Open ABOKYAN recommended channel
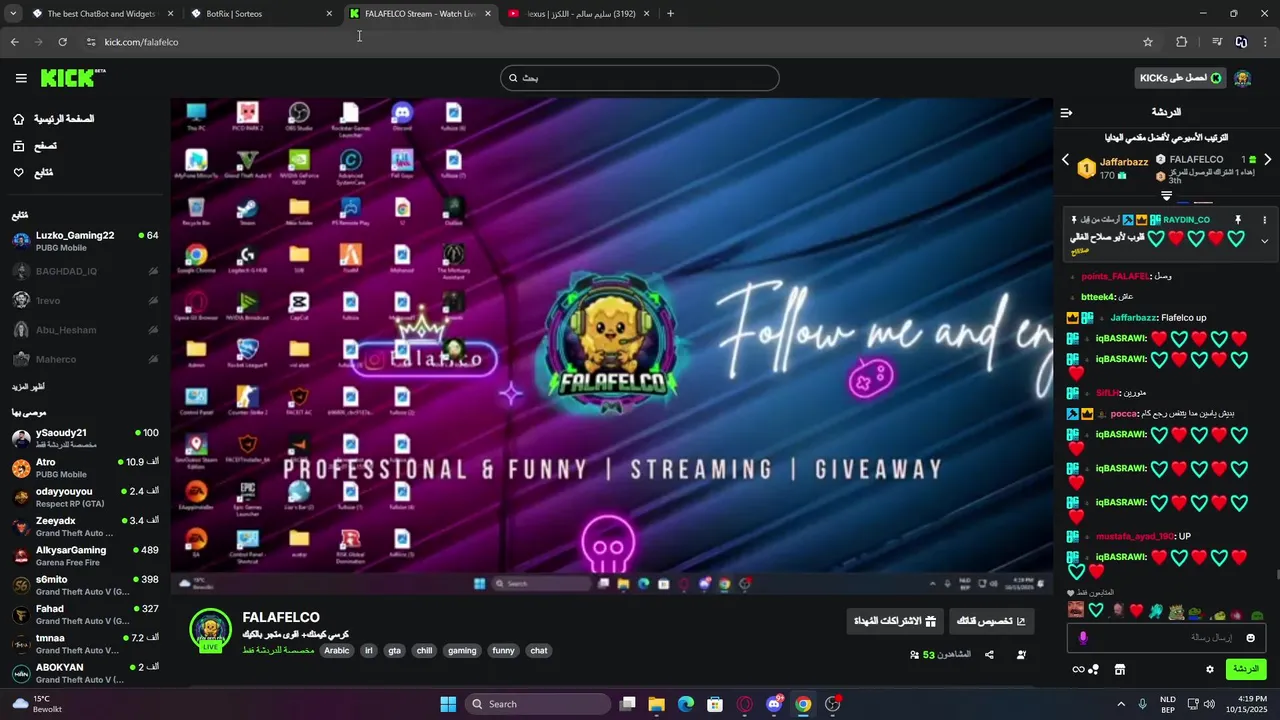The width and height of the screenshot is (1280, 720). pos(85,672)
